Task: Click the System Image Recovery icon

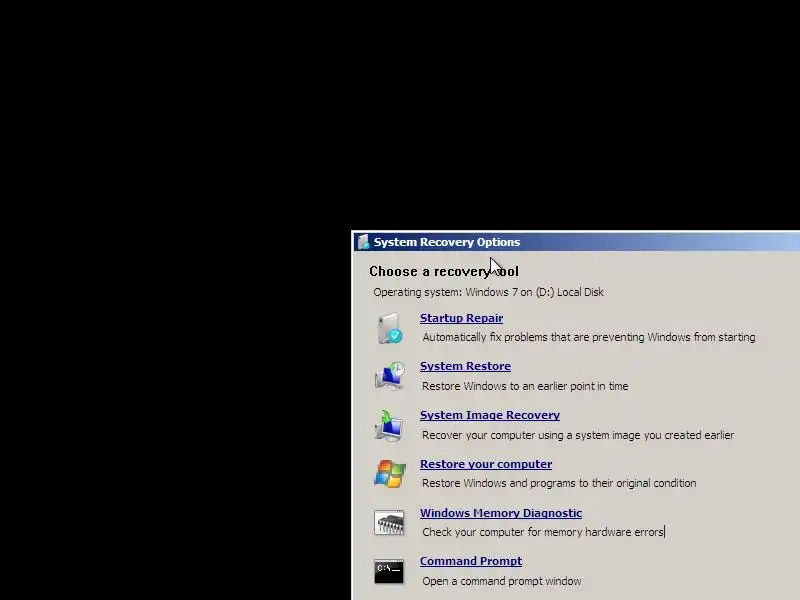Action: tap(389, 426)
